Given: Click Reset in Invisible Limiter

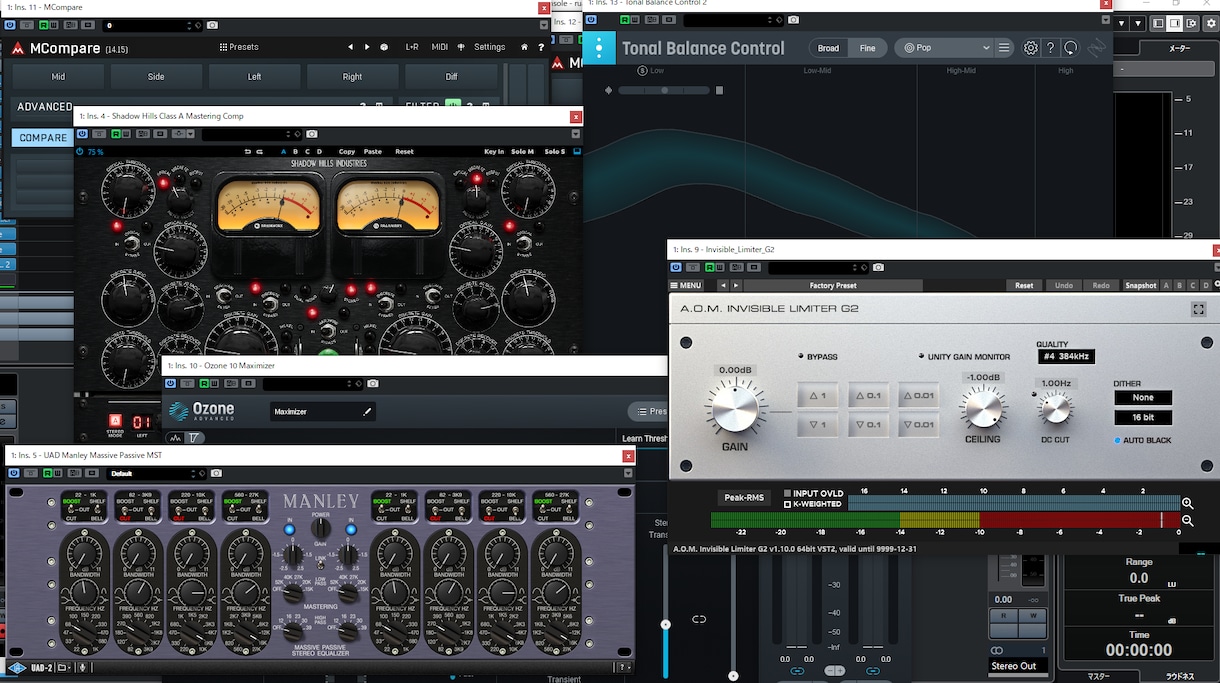Looking at the screenshot, I should click(1024, 286).
